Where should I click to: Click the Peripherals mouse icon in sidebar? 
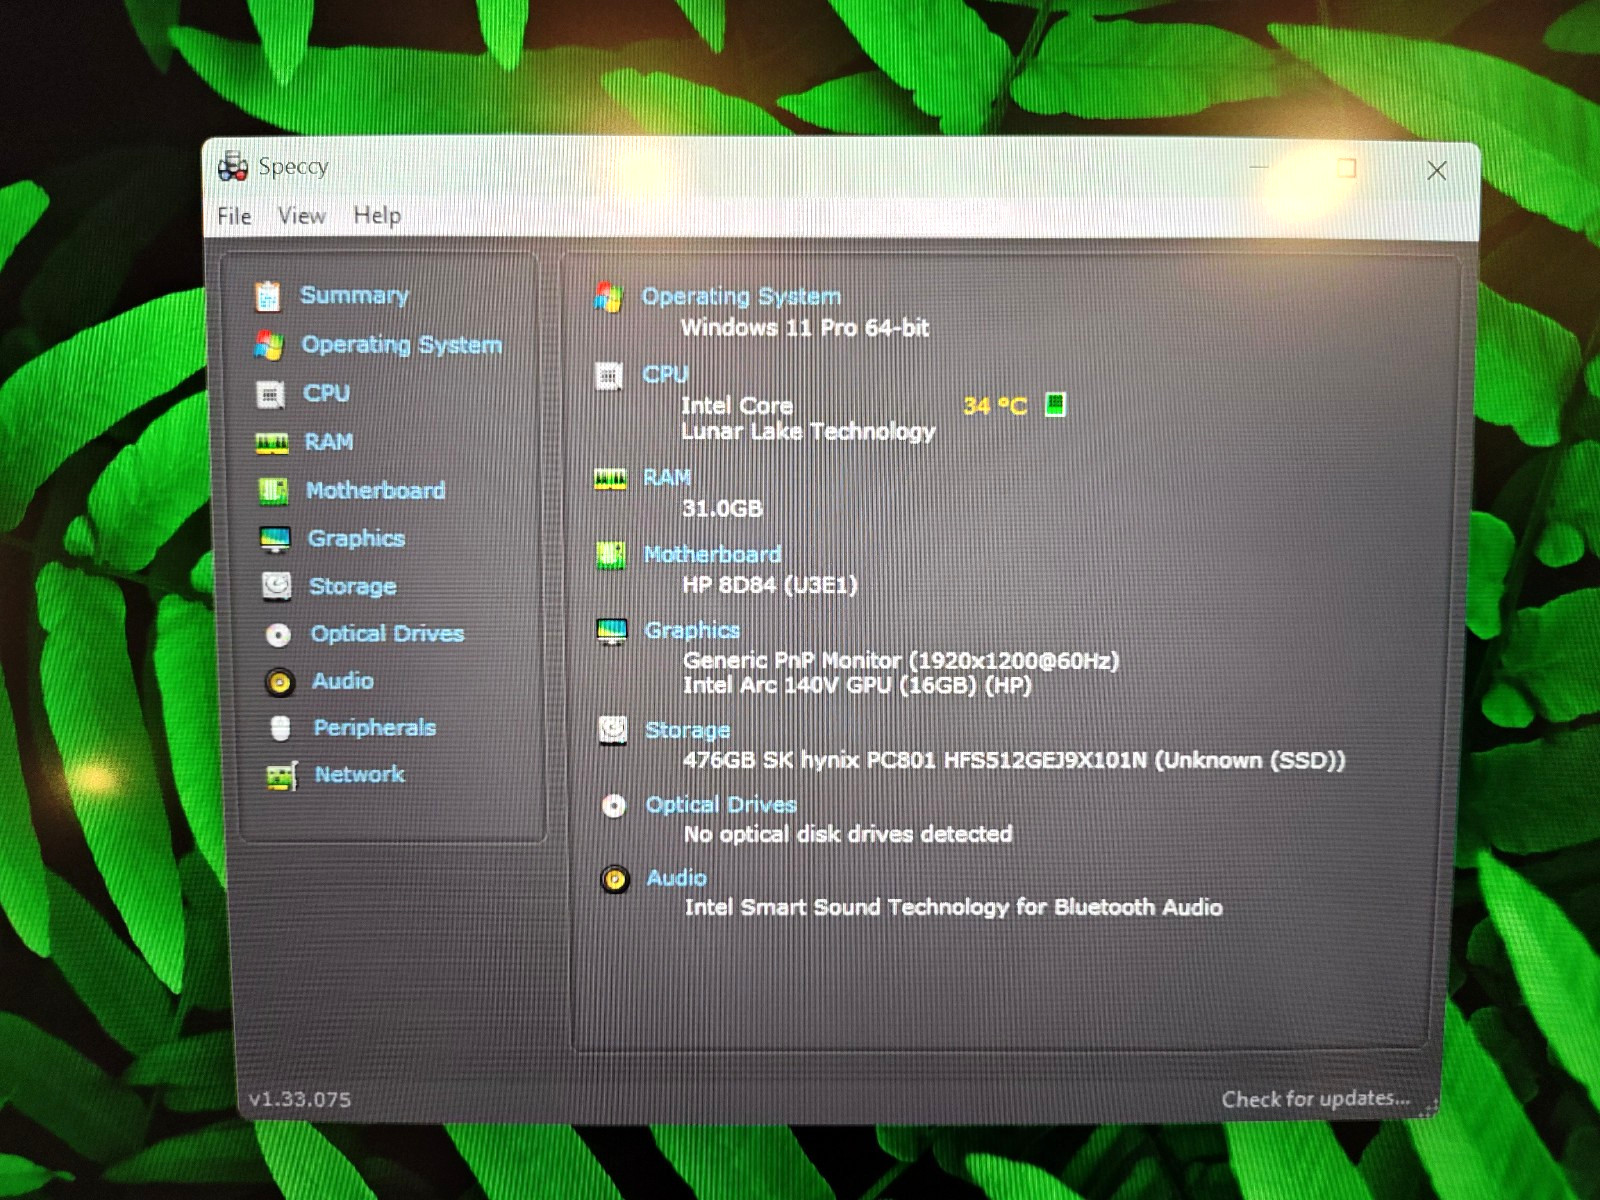click(x=281, y=728)
